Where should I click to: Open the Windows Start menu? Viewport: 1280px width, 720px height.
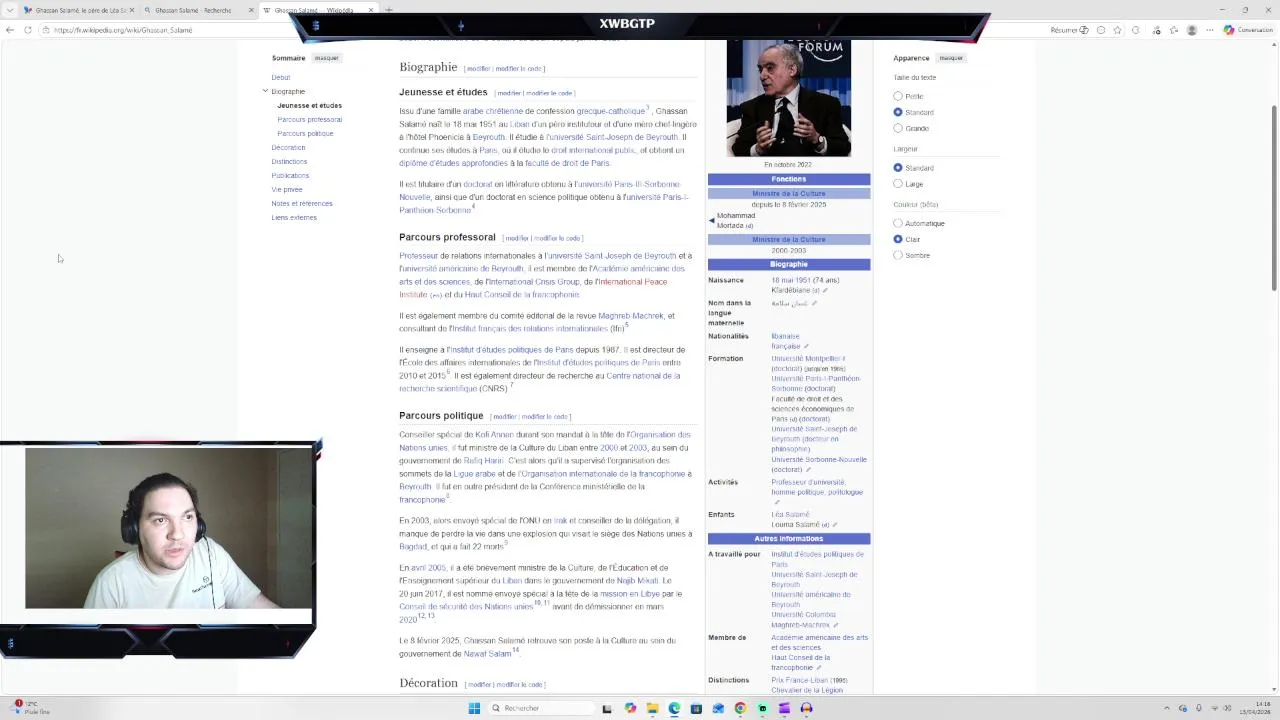[474, 708]
